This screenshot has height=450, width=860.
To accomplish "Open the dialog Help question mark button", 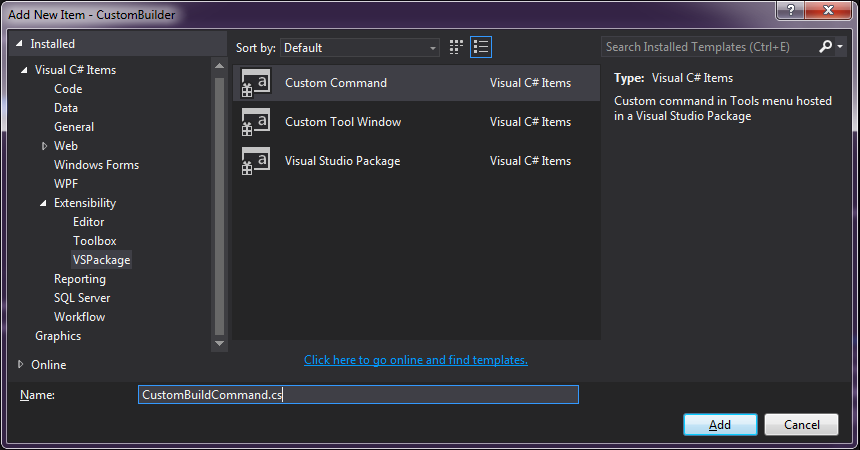I will pyautogui.click(x=790, y=10).
